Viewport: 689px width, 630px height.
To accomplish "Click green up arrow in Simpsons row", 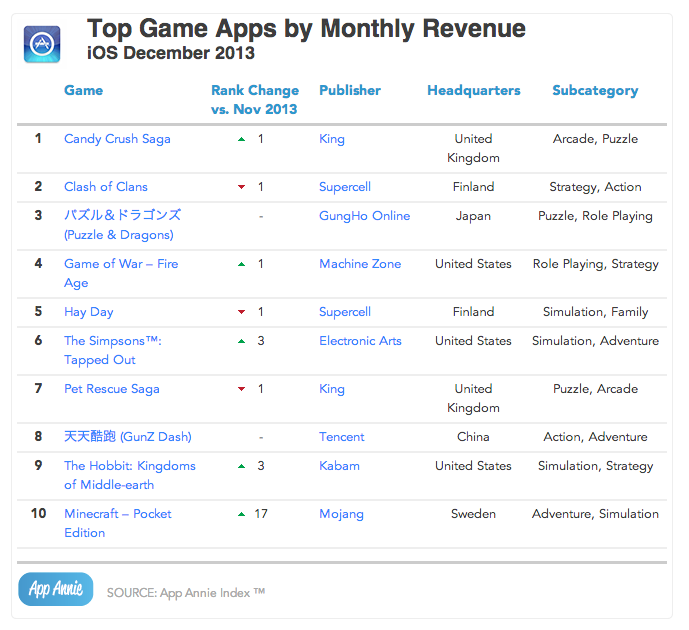I will pos(241,341).
